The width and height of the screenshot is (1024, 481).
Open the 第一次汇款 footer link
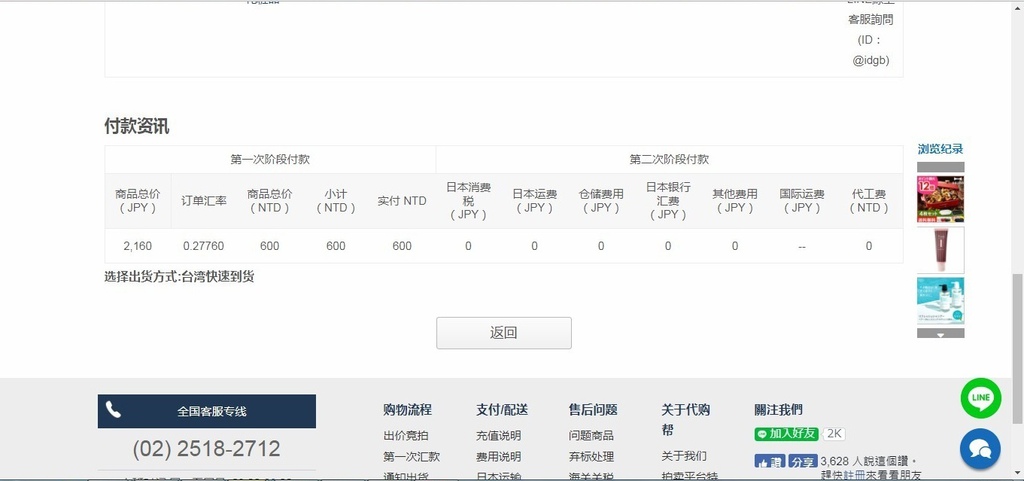[x=411, y=456]
